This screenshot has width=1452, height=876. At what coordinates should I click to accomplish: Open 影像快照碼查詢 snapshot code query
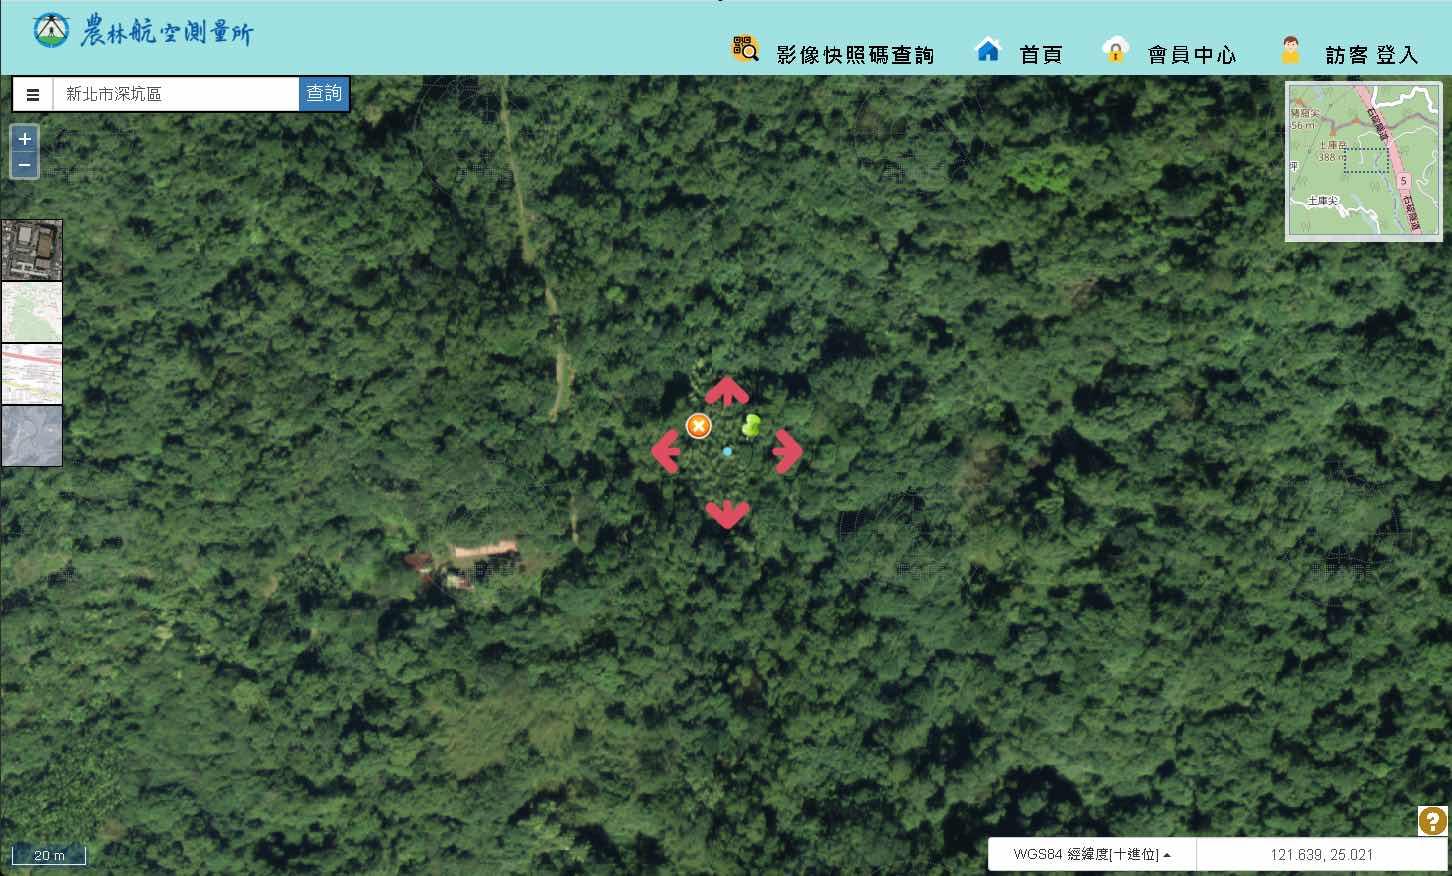coord(834,53)
